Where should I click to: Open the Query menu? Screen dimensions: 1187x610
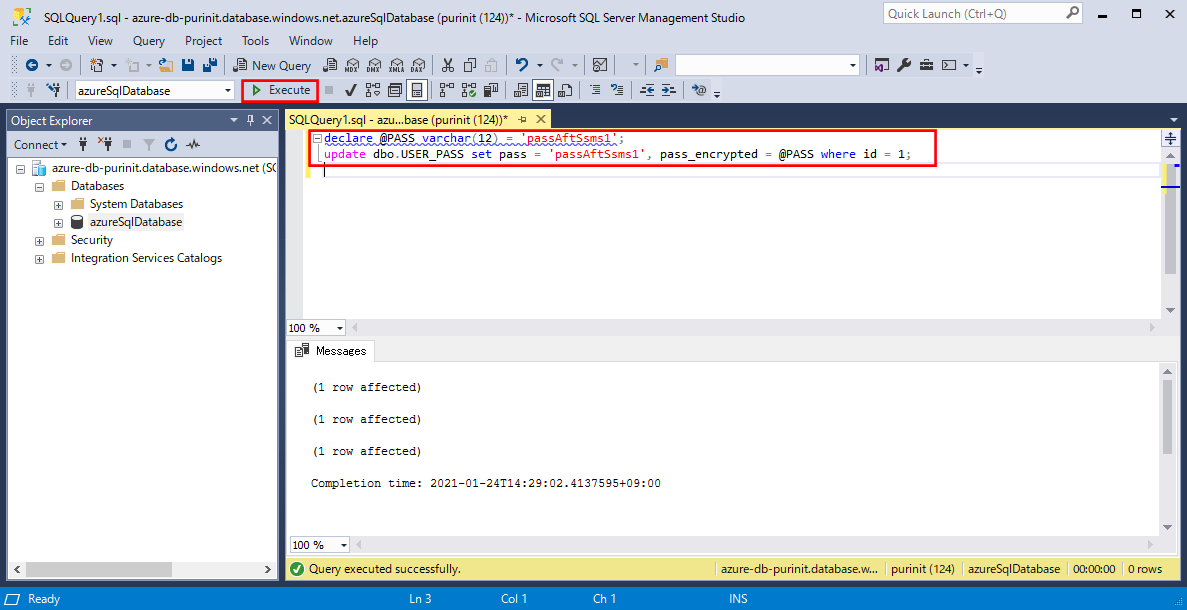(148, 41)
